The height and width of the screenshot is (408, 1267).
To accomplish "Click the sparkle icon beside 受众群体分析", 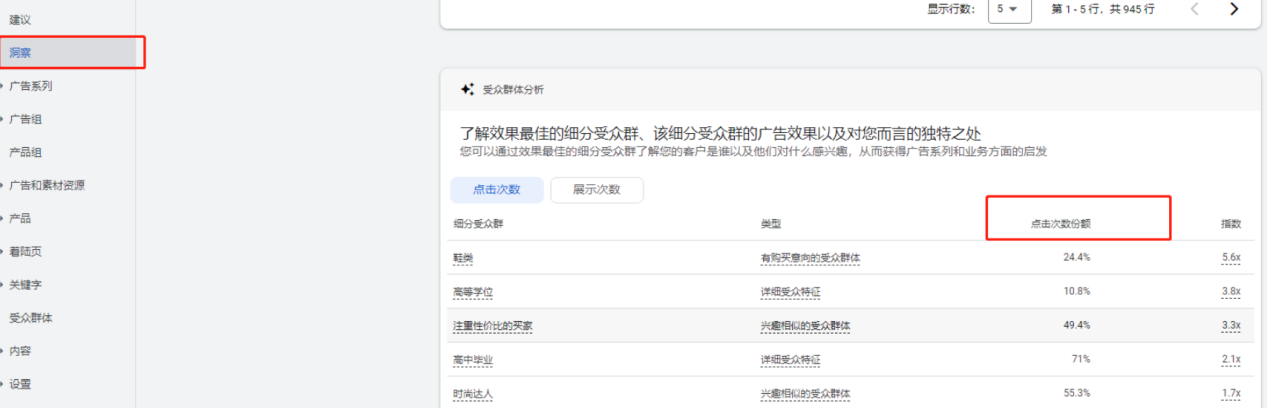I will (x=467, y=89).
